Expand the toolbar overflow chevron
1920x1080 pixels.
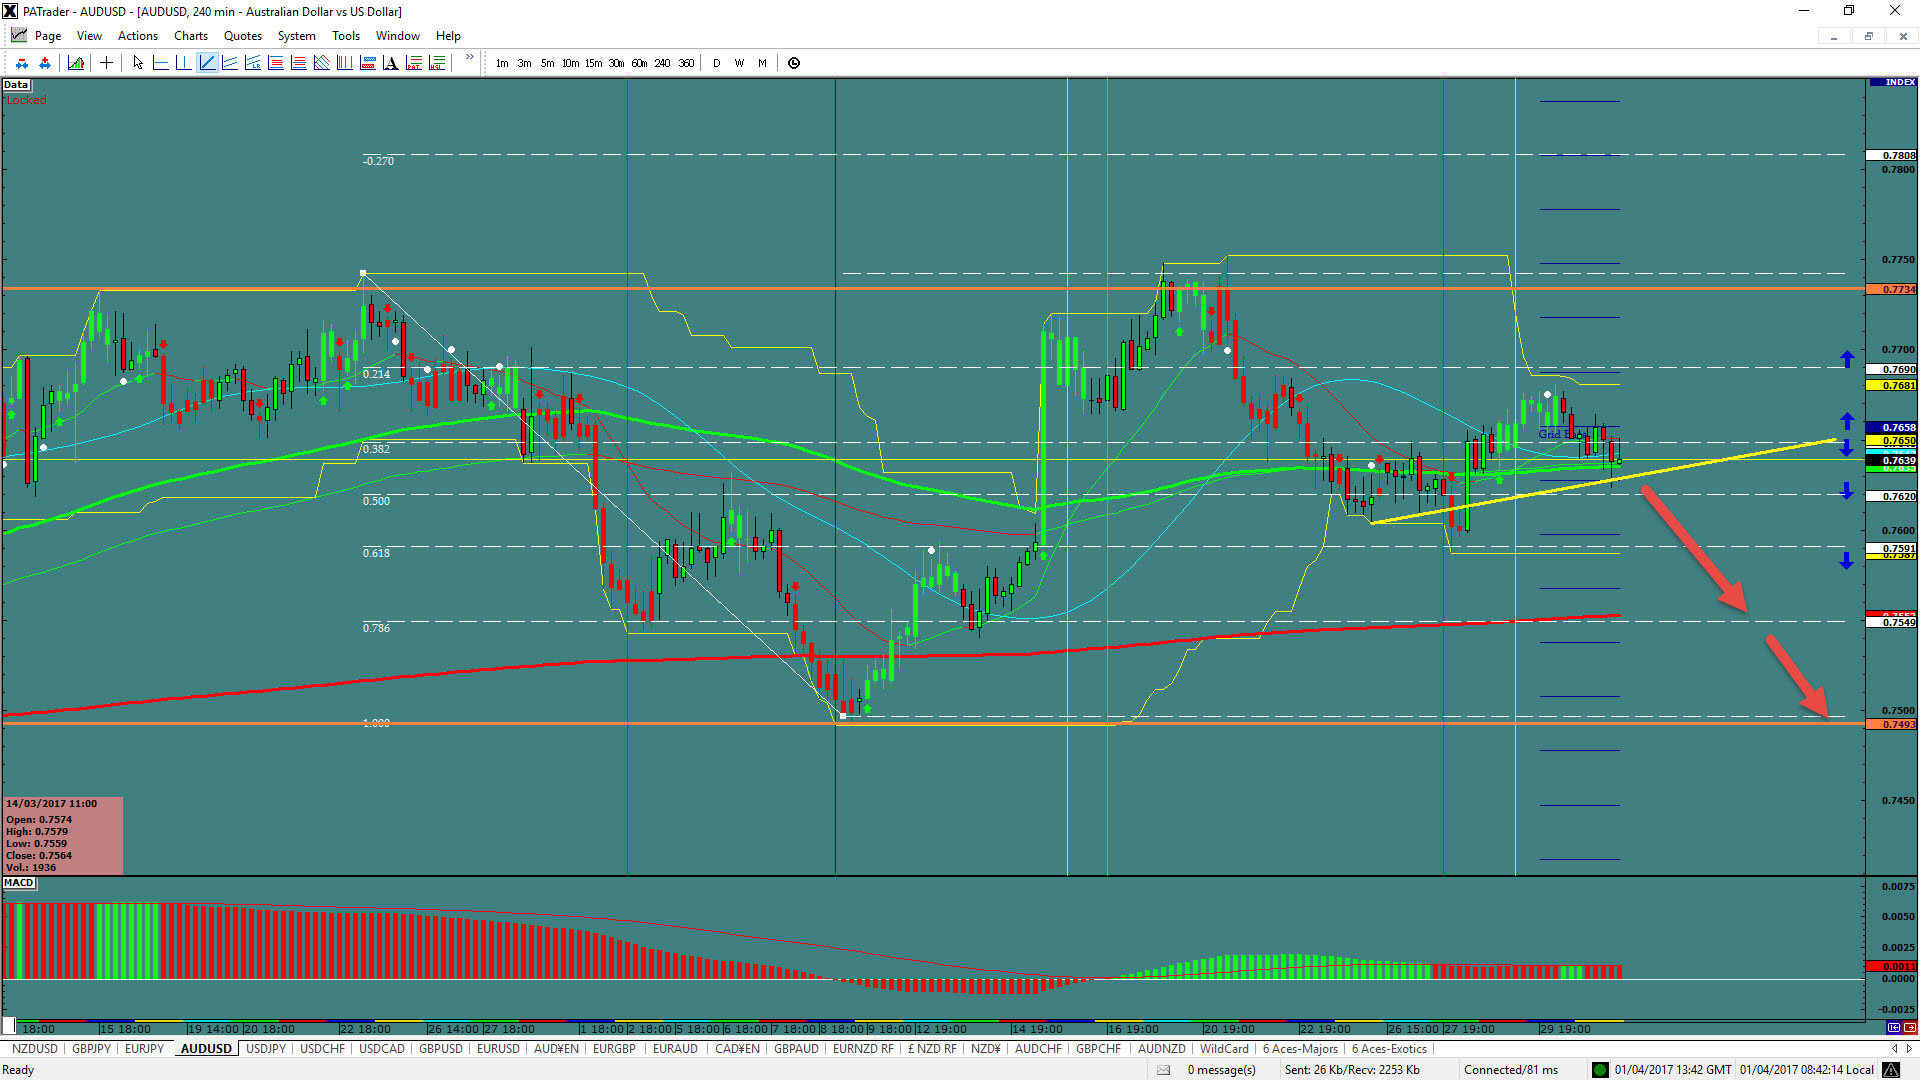coord(469,58)
